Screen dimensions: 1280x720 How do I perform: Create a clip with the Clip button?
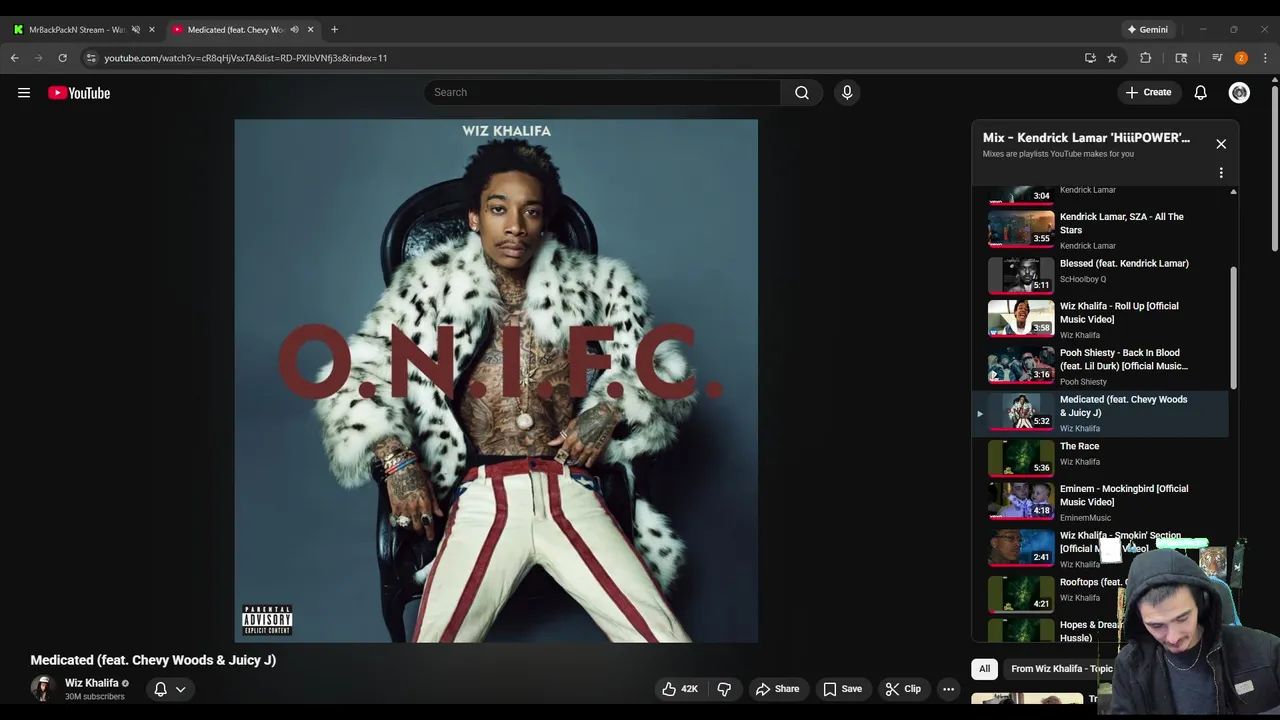tap(903, 689)
